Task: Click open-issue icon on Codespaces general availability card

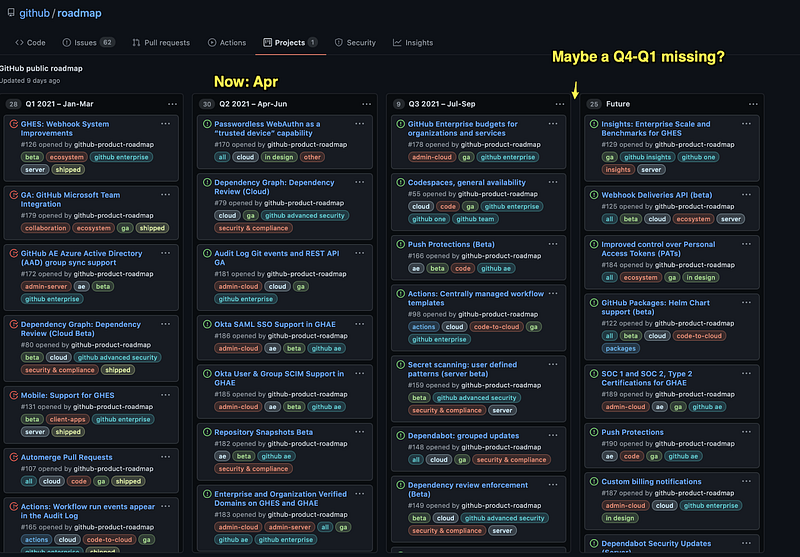Action: [401, 182]
